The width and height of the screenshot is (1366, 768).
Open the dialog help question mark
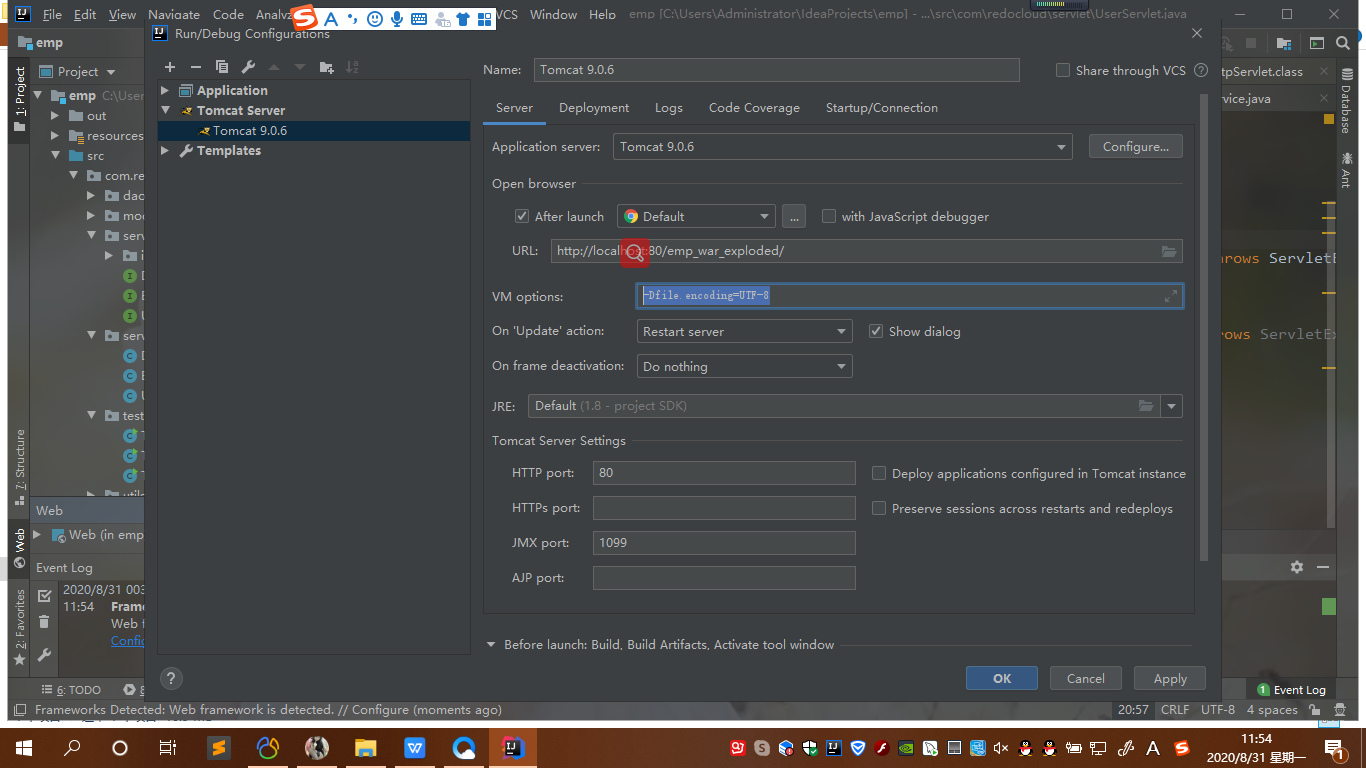[171, 678]
